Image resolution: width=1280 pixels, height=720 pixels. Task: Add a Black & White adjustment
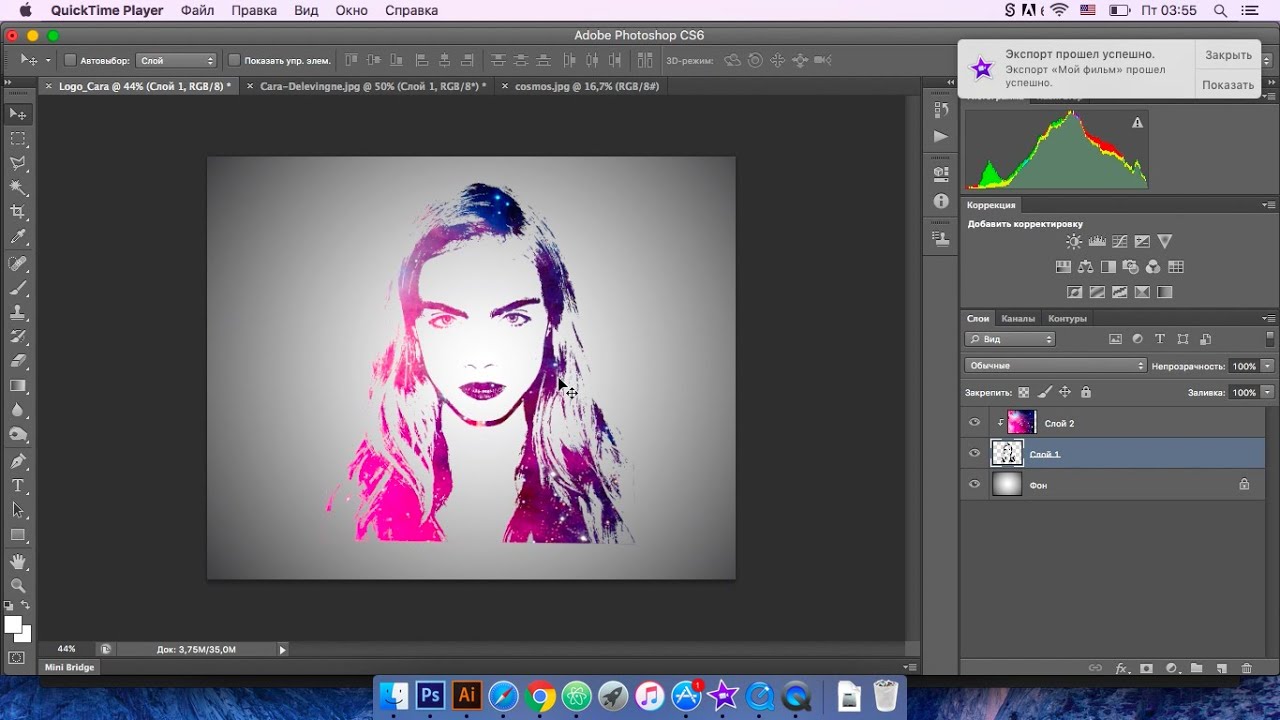1108,267
